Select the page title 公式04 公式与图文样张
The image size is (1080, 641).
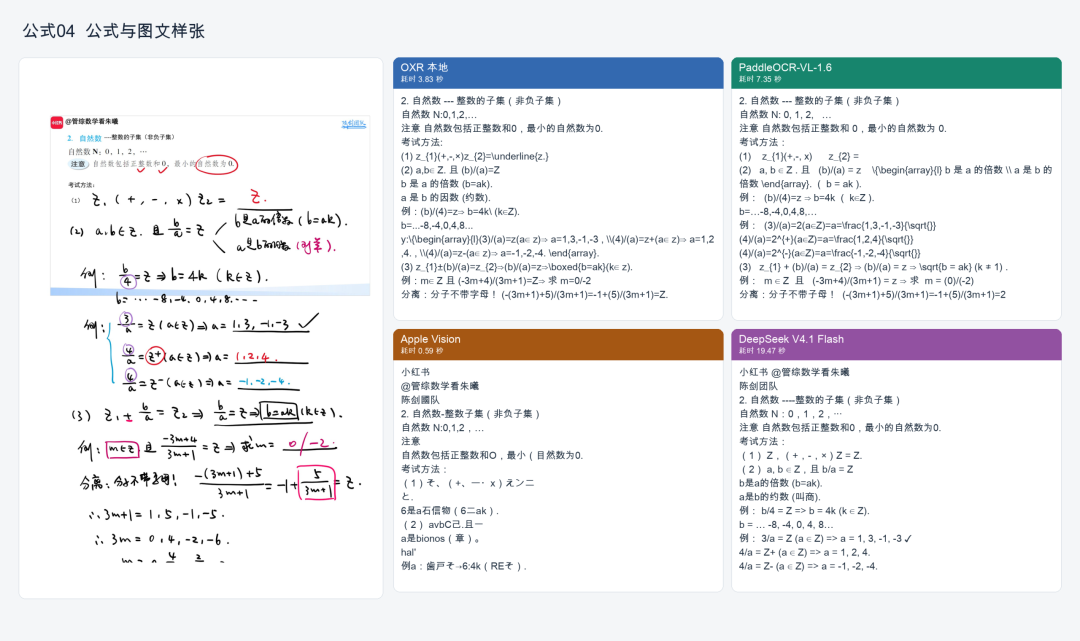click(114, 31)
